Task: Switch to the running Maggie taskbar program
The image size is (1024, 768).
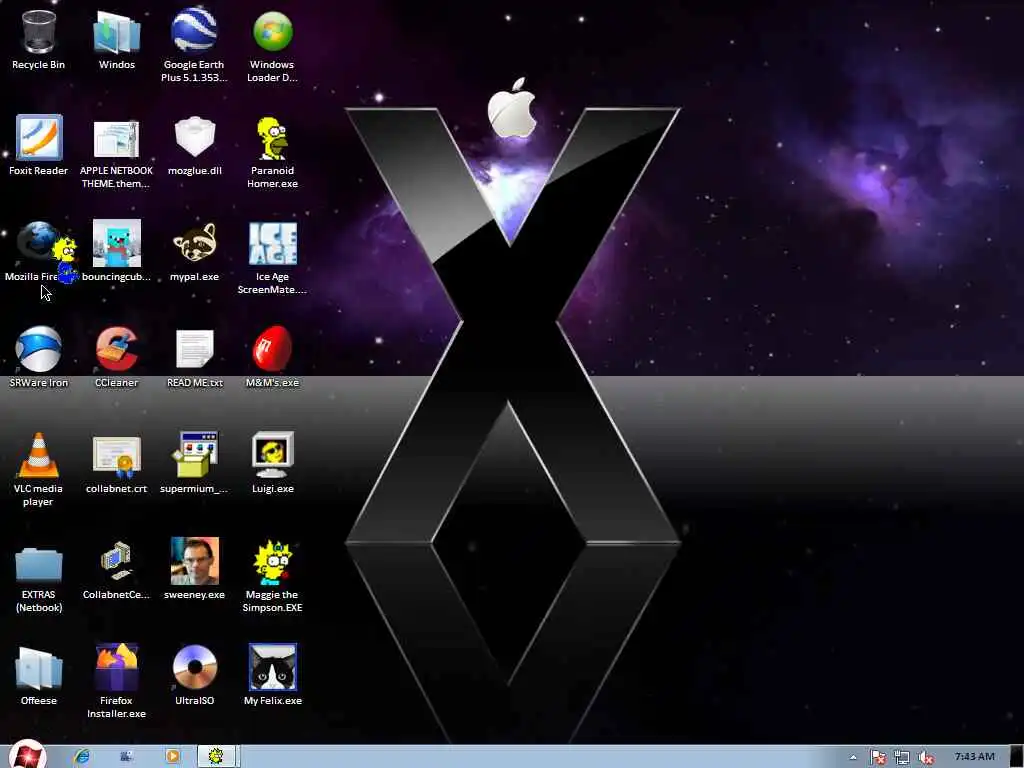Action: coord(217,756)
